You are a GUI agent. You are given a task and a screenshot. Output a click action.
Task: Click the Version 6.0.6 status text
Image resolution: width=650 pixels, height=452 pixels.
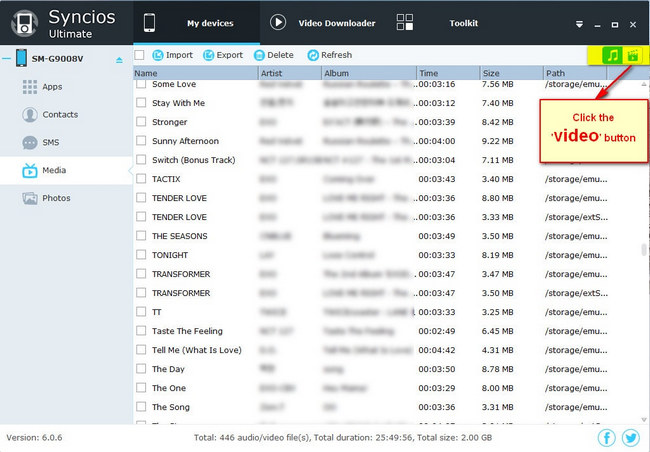pyautogui.click(x=34, y=437)
